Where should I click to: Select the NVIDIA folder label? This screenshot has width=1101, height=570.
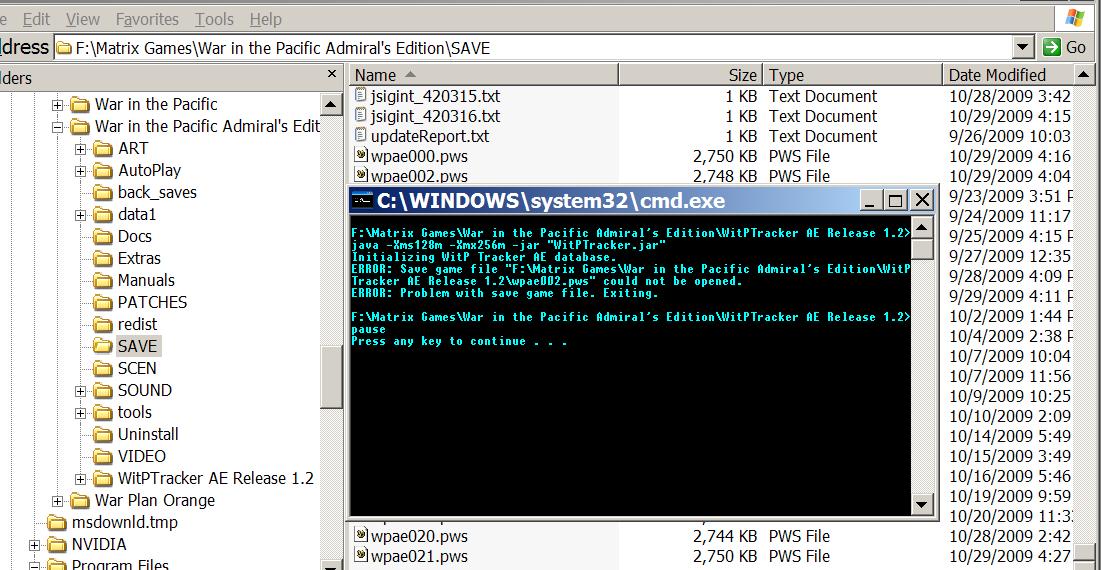click(x=99, y=545)
